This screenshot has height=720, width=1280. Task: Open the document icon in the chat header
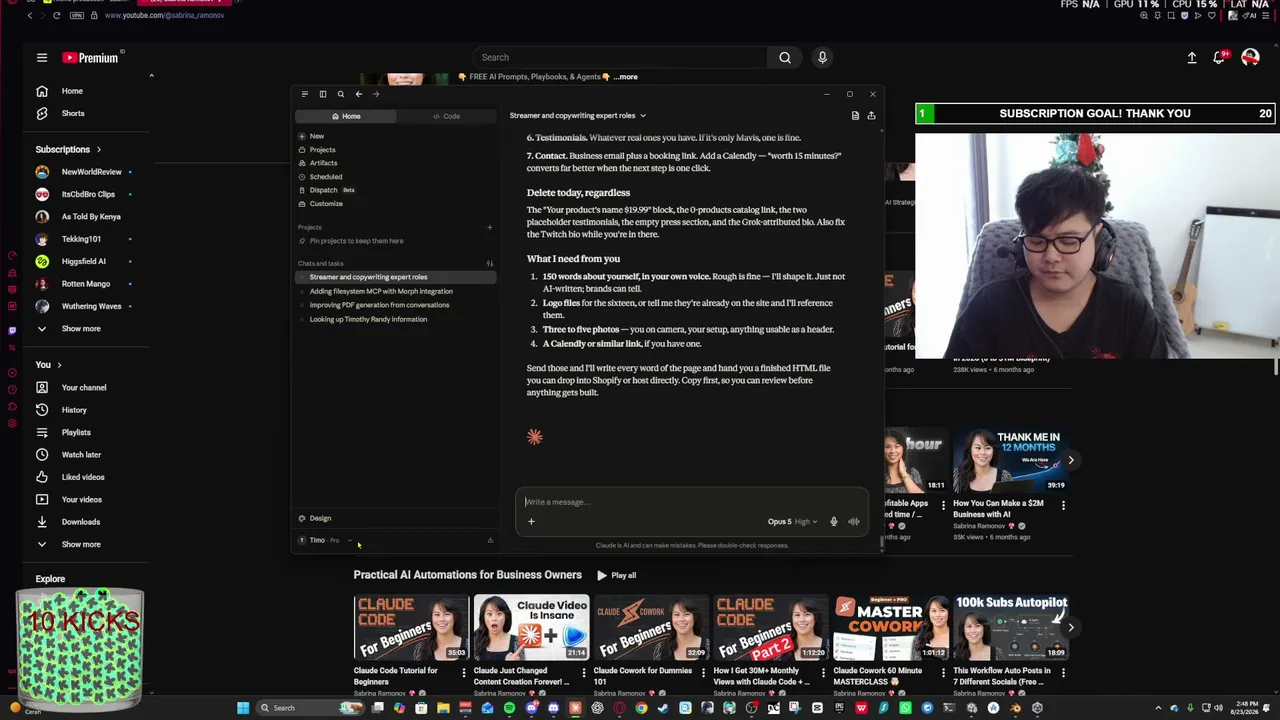point(855,116)
